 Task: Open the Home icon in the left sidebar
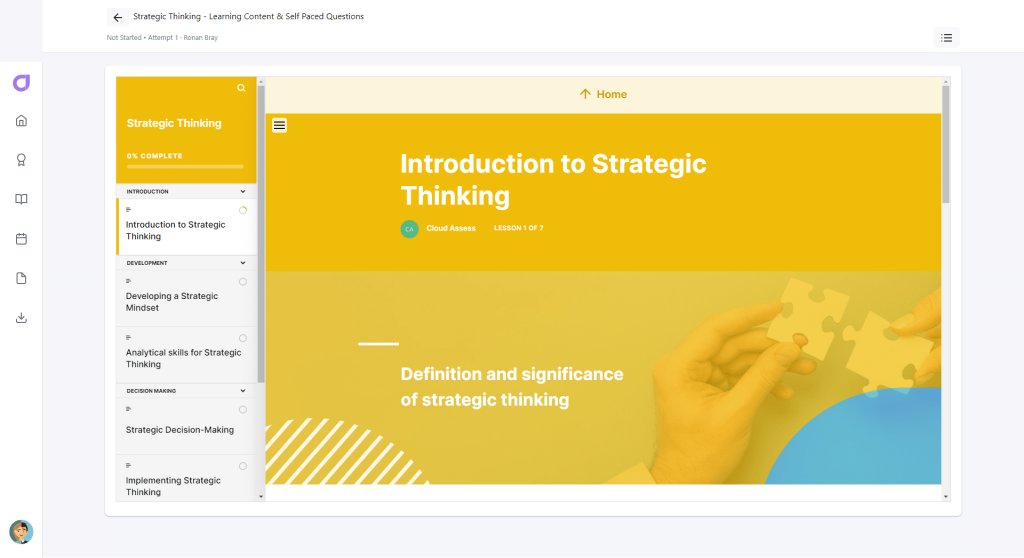tap(22, 121)
